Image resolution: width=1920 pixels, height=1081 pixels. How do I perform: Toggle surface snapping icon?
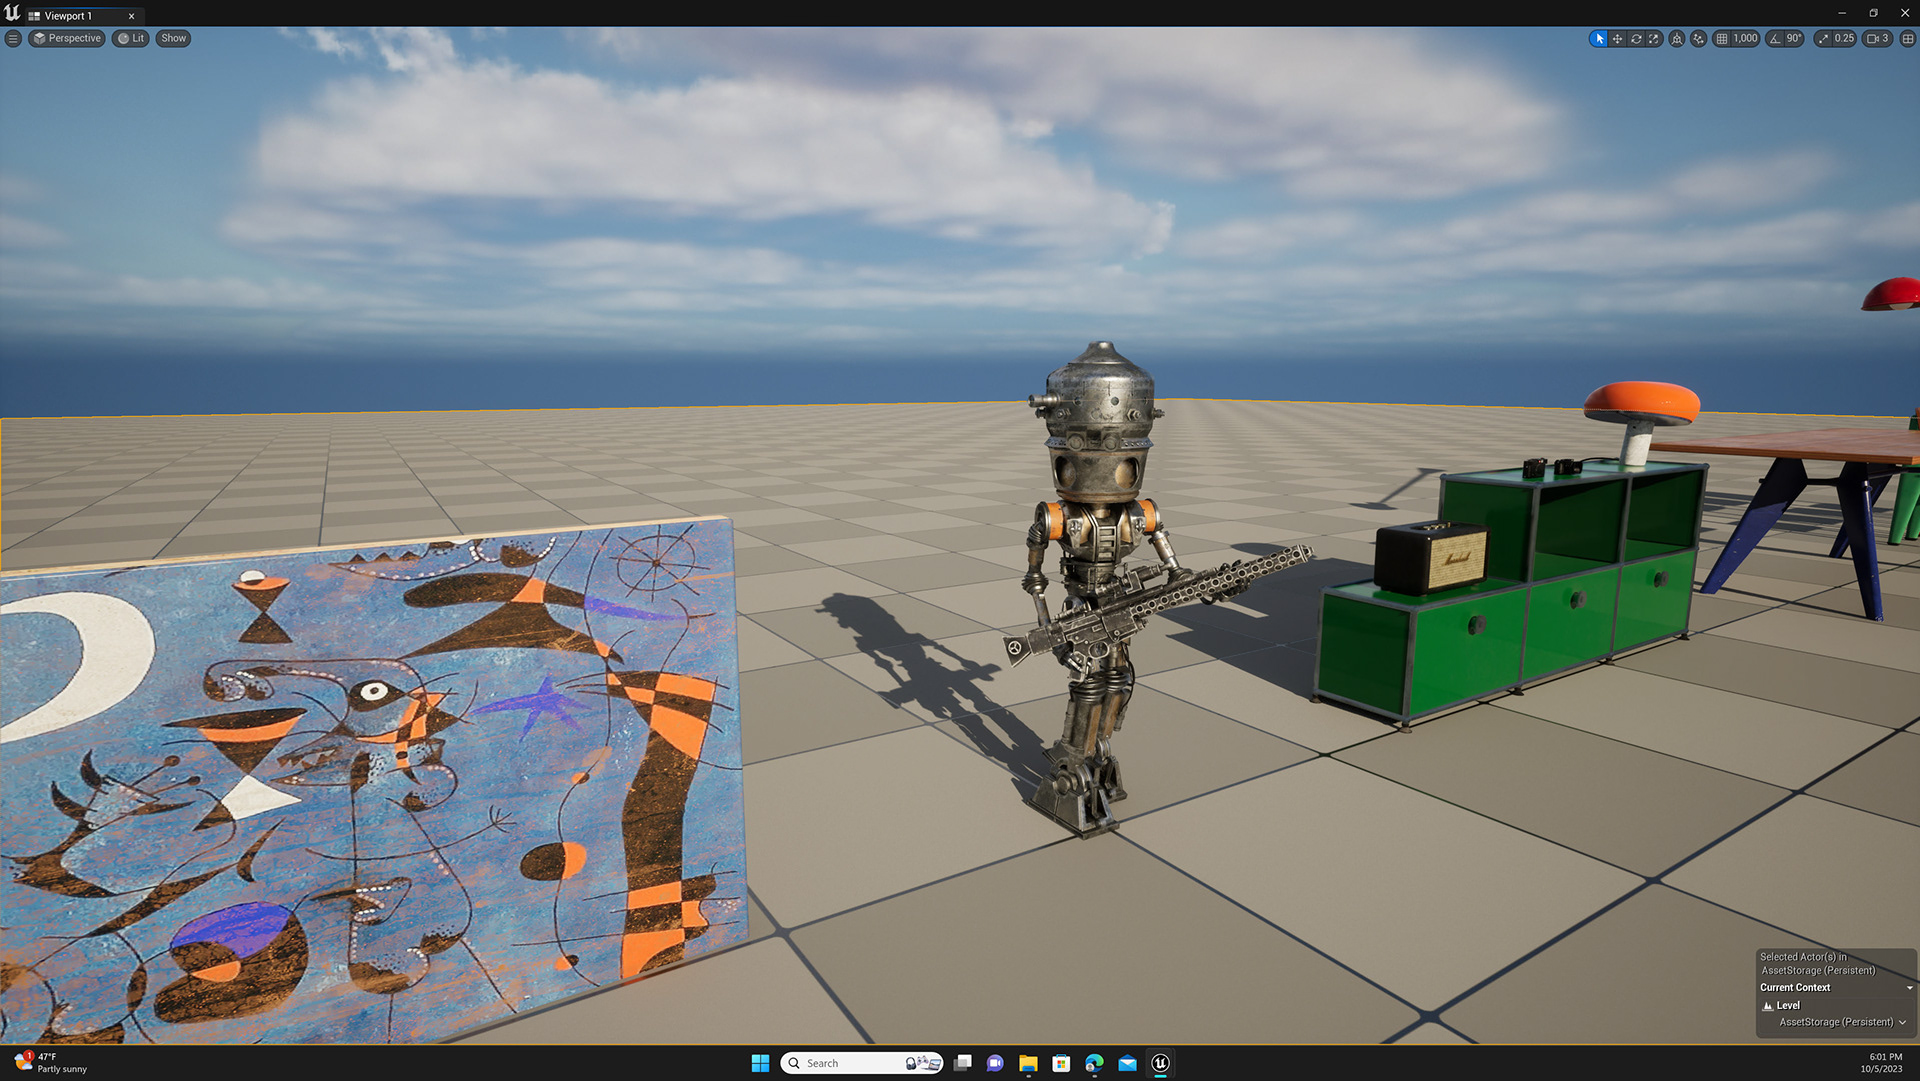pos(1699,38)
